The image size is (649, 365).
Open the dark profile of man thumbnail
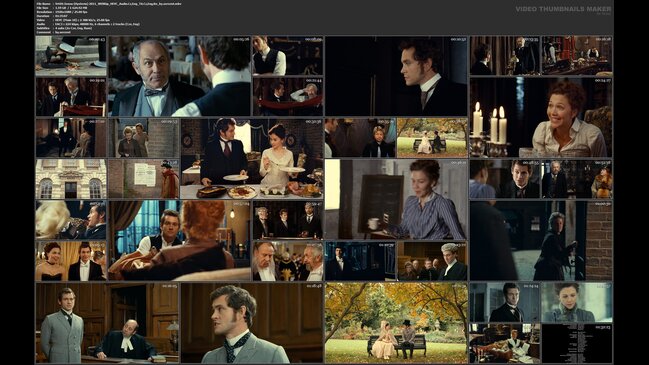coord(396,76)
